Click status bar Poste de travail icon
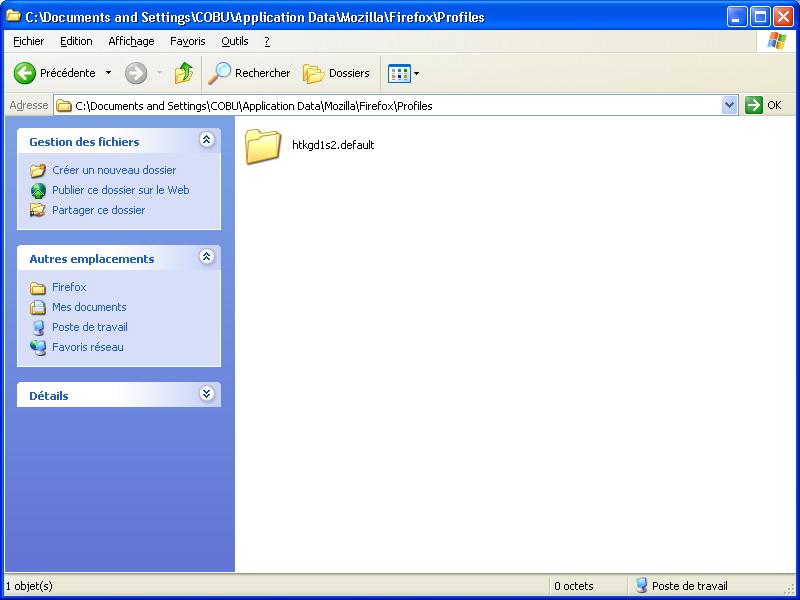This screenshot has height=600, width=800. 642,585
